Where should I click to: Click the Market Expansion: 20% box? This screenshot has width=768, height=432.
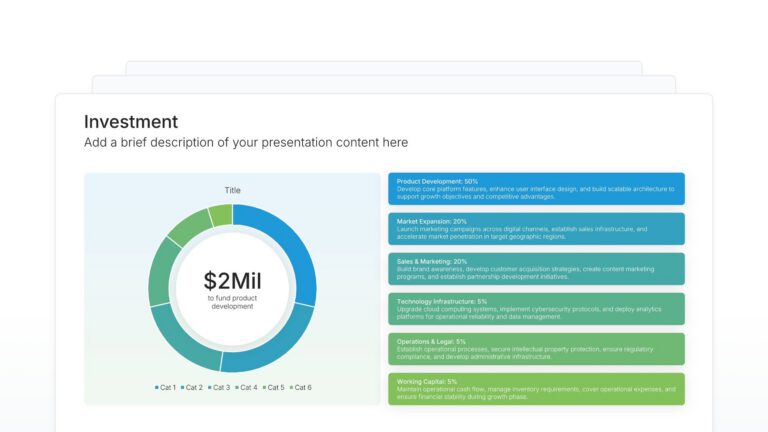click(536, 229)
